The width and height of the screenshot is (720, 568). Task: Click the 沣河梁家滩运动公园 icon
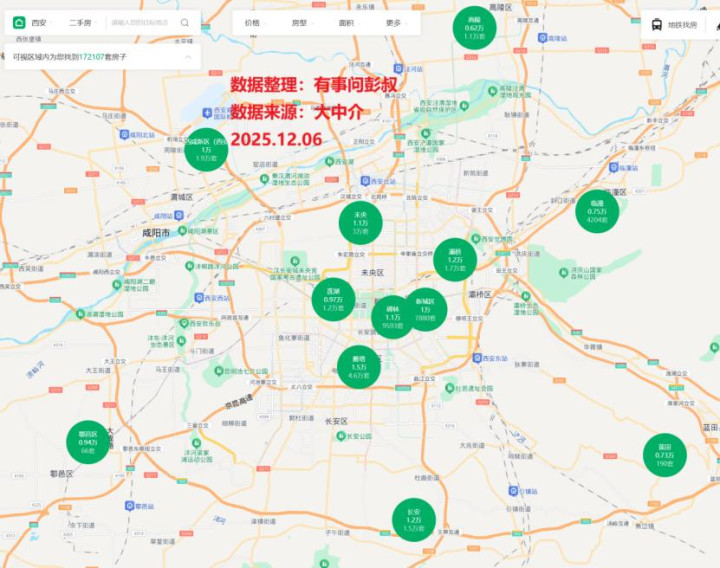(x=196, y=443)
